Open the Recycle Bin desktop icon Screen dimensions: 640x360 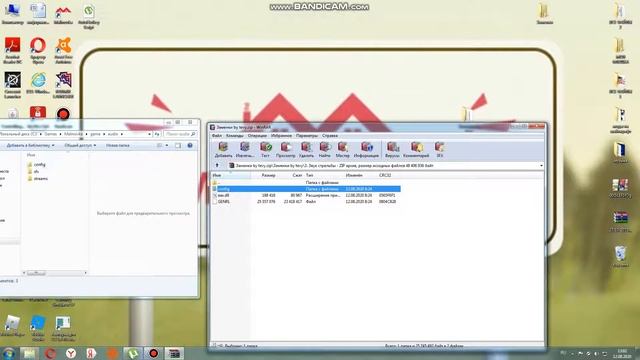[620, 256]
